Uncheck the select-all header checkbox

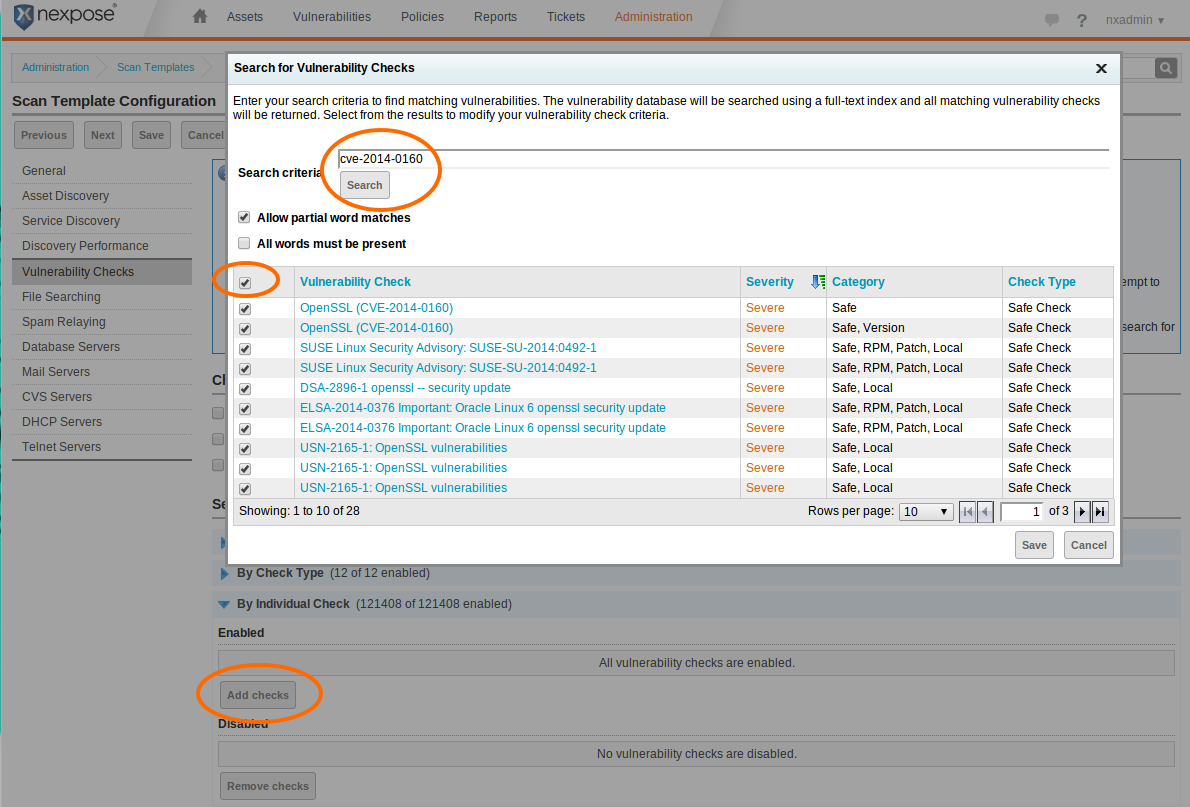245,283
